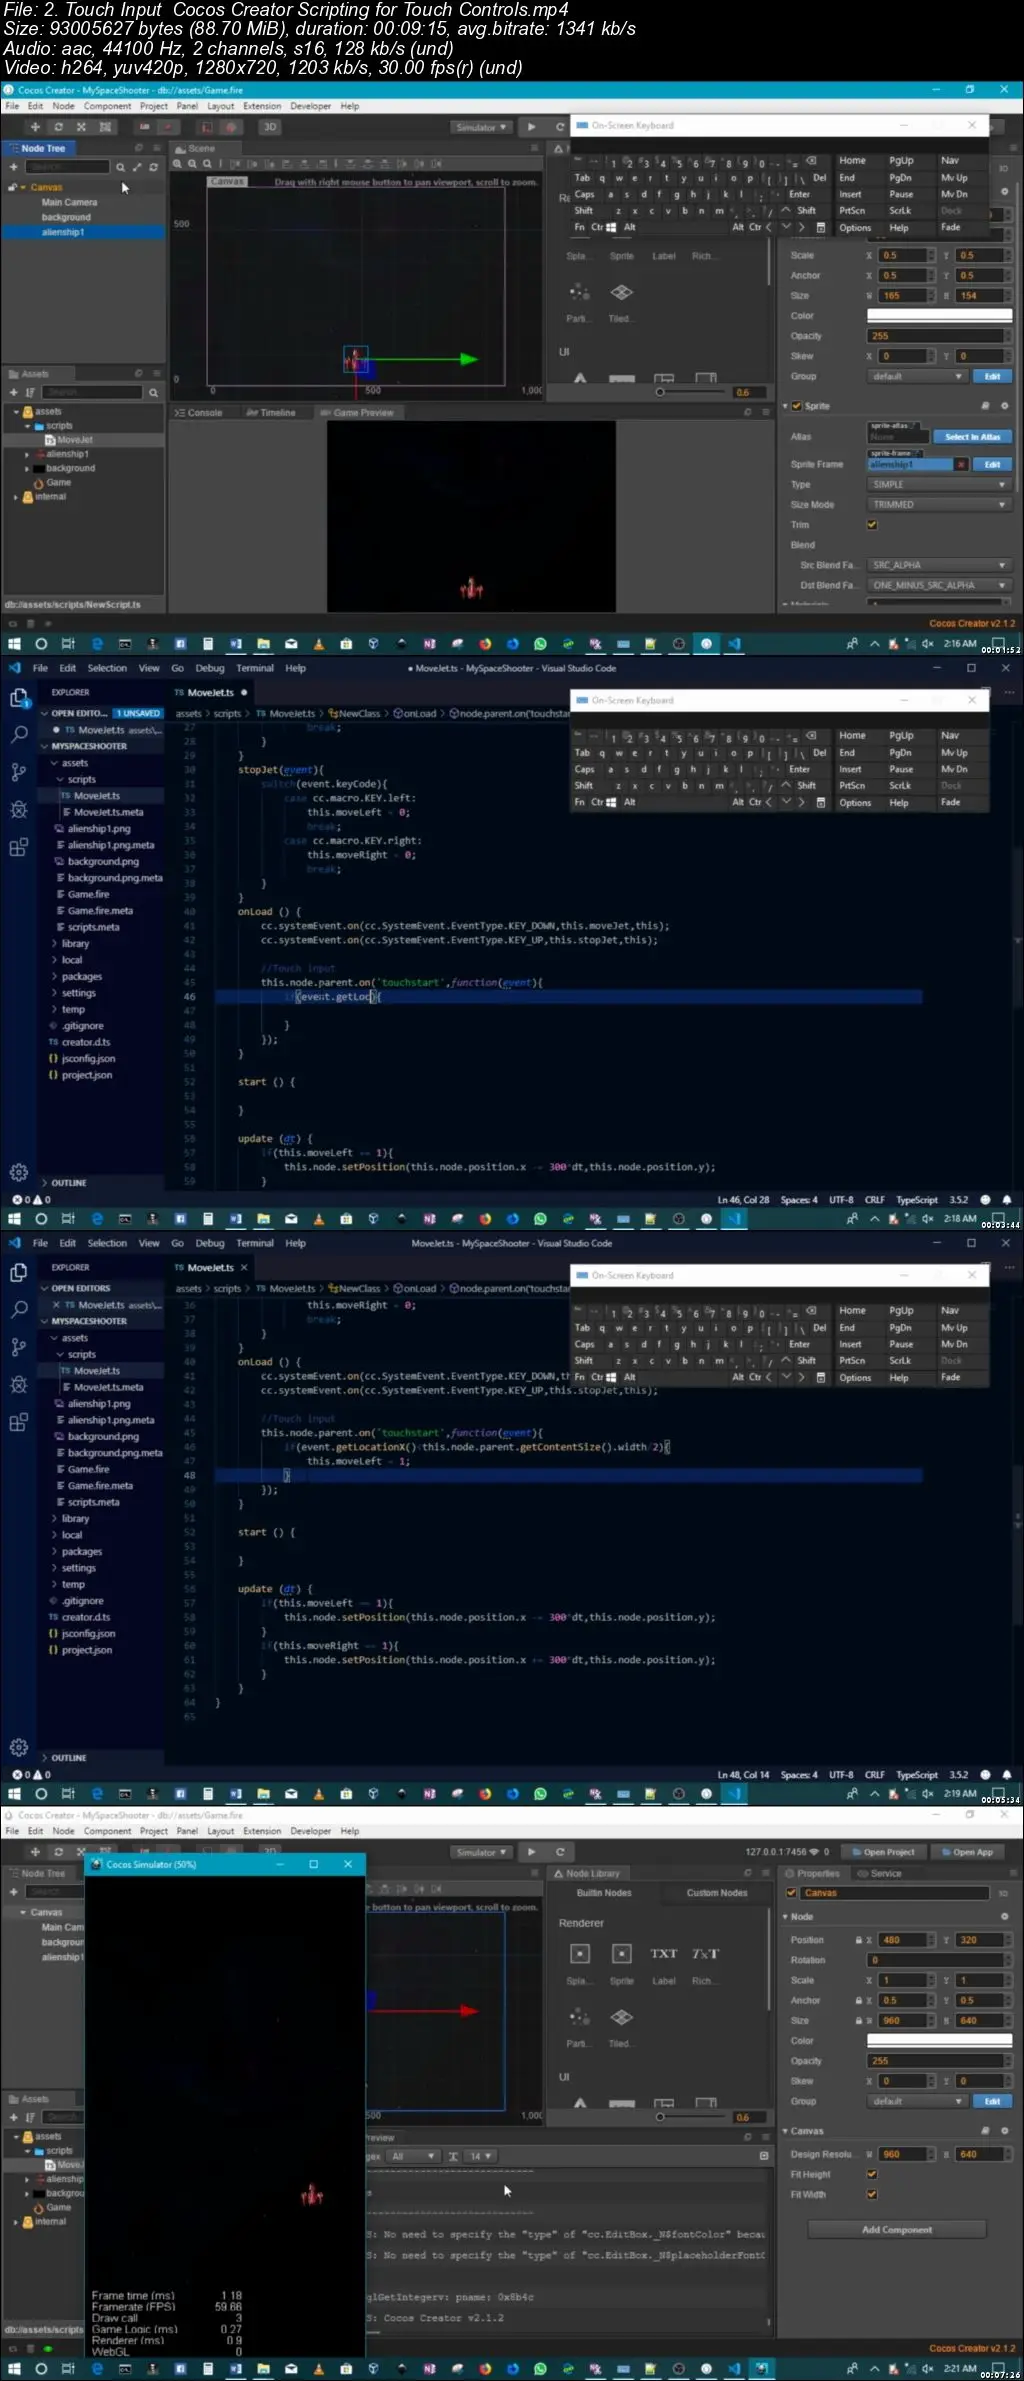
Task: Disable the Sprite component checkbox
Action: 797,406
